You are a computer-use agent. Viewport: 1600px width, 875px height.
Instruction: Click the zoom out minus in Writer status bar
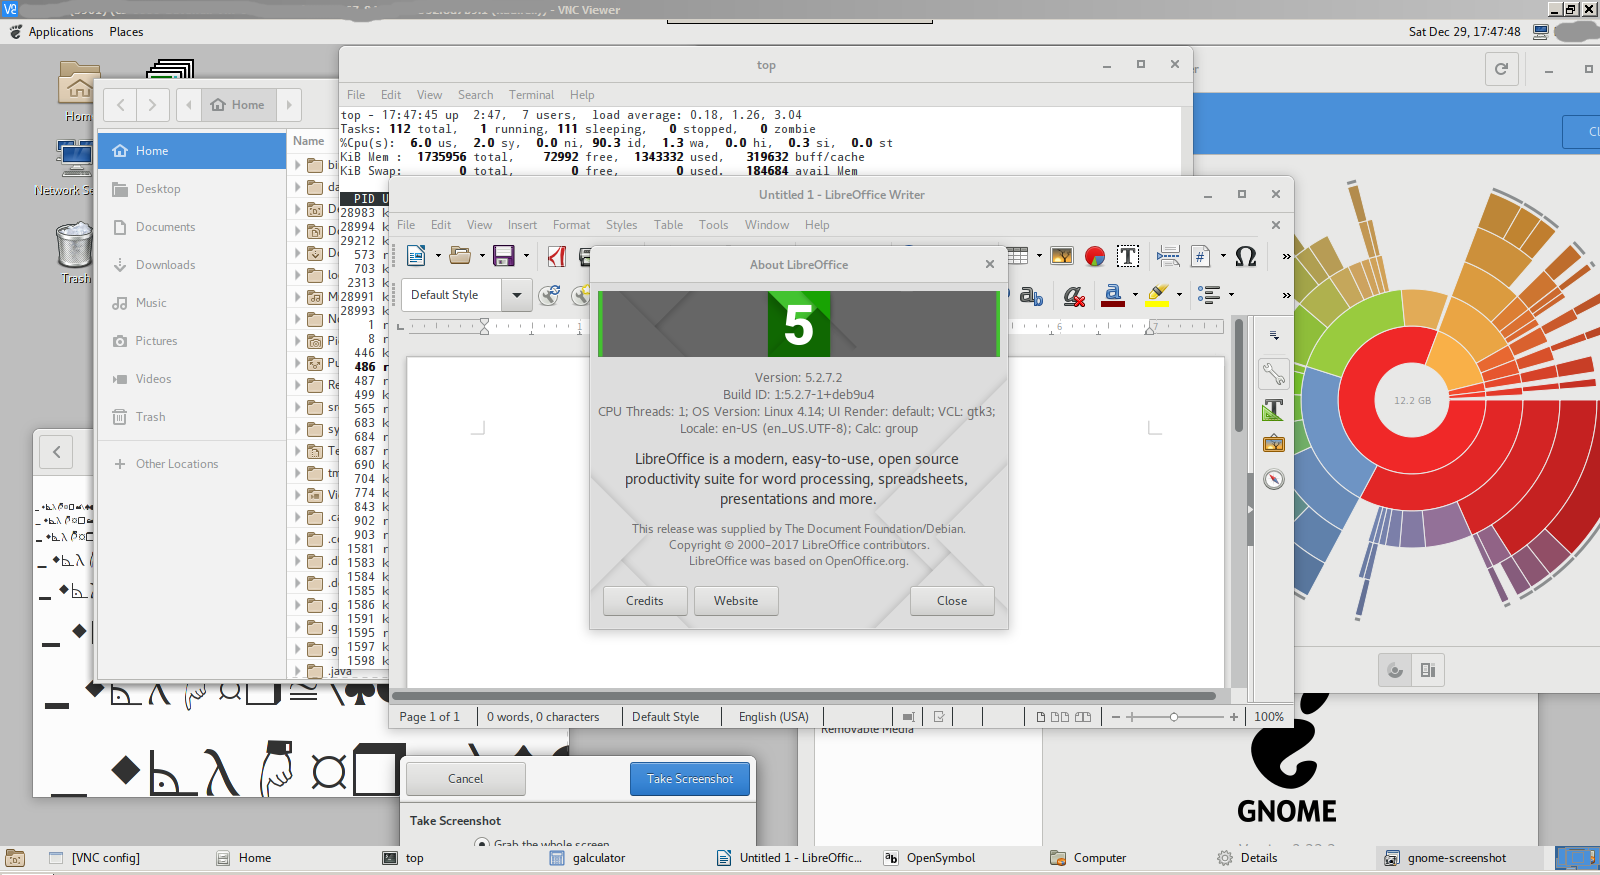1117,717
